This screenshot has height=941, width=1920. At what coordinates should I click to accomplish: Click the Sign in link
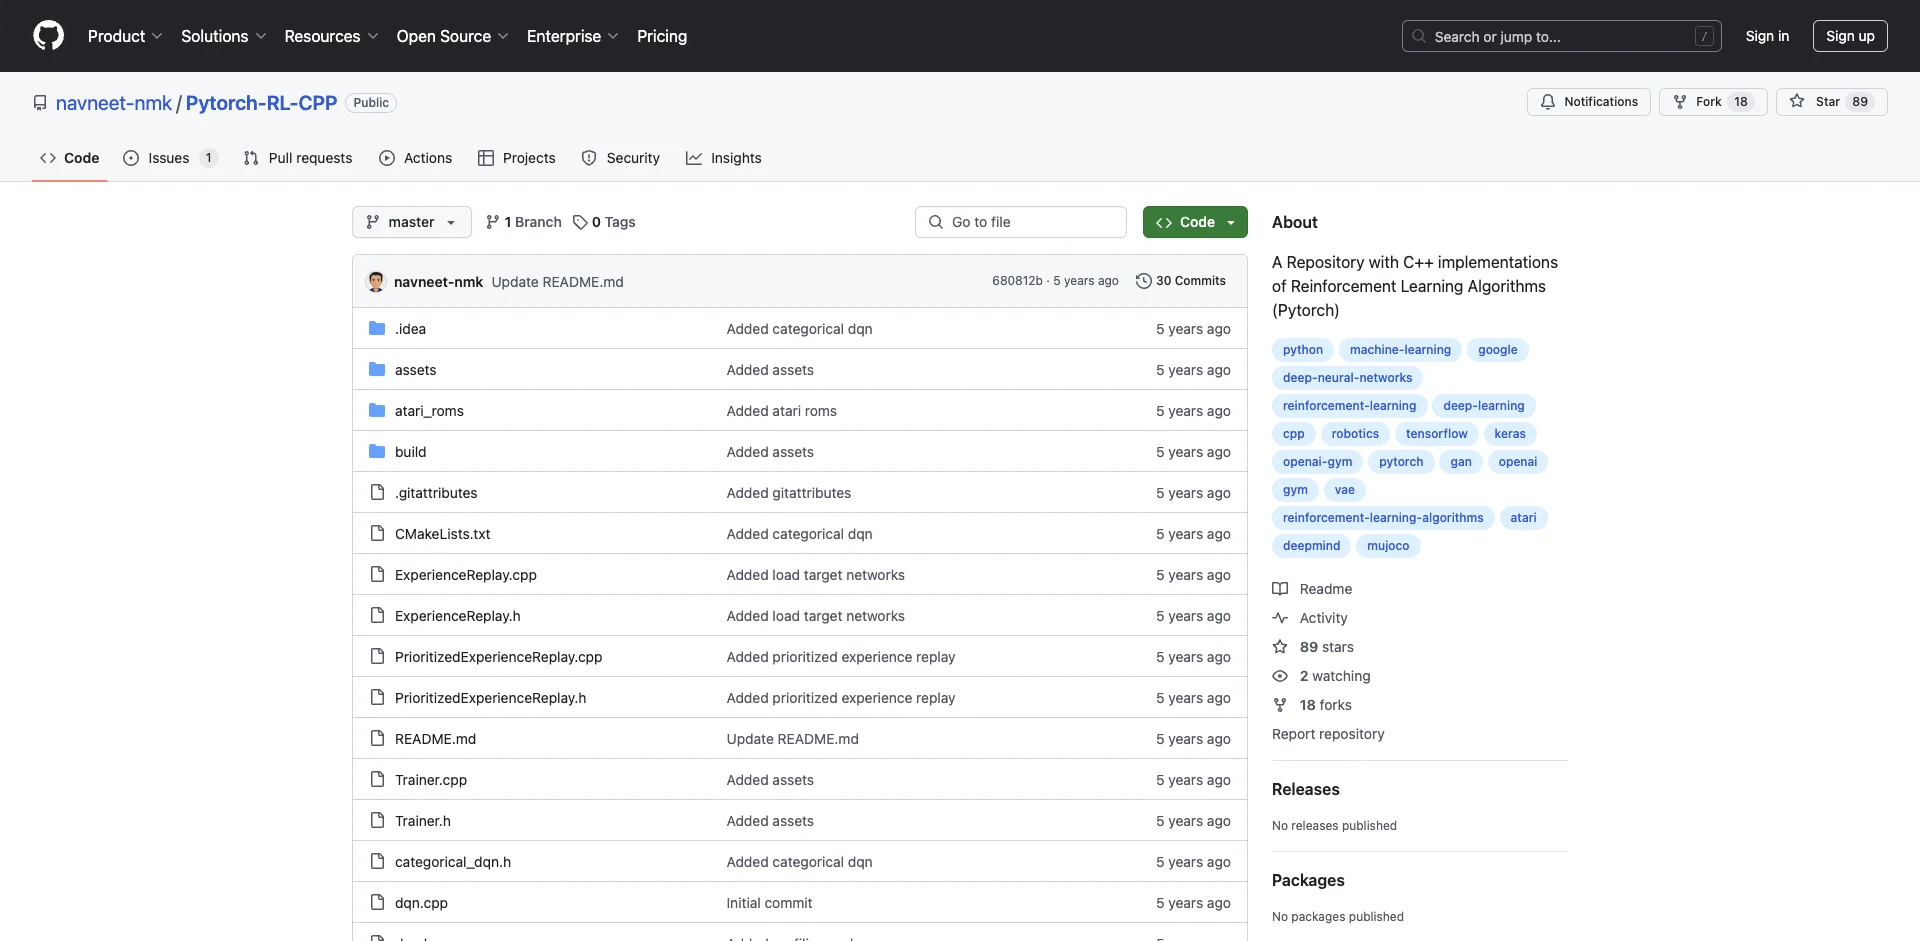click(1767, 36)
